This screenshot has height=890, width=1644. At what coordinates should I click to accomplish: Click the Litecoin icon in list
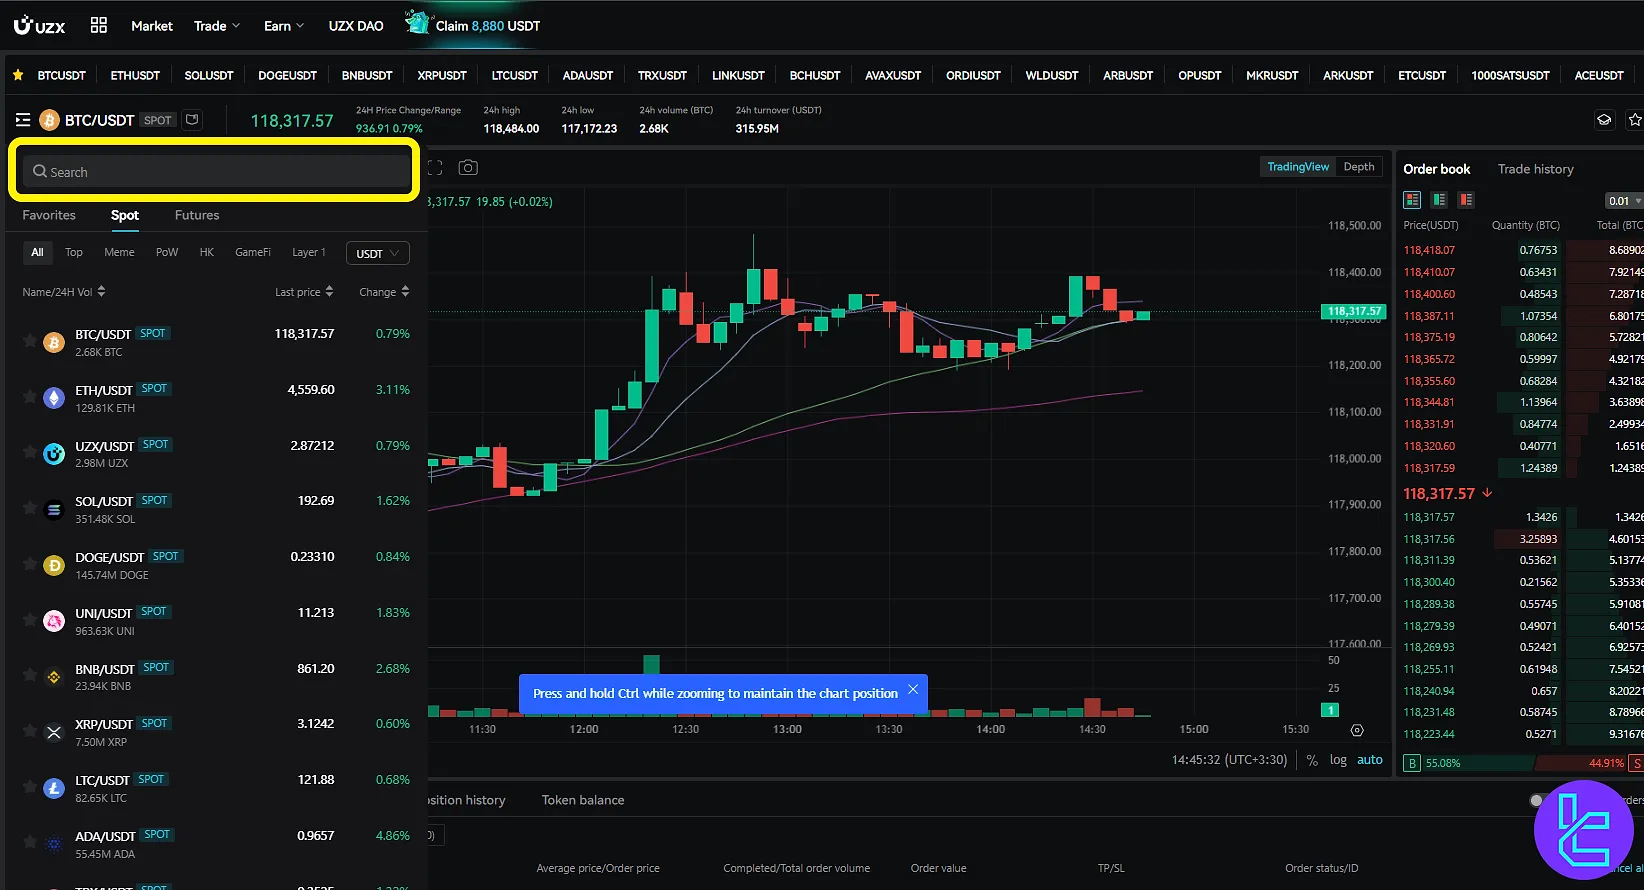pyautogui.click(x=54, y=789)
